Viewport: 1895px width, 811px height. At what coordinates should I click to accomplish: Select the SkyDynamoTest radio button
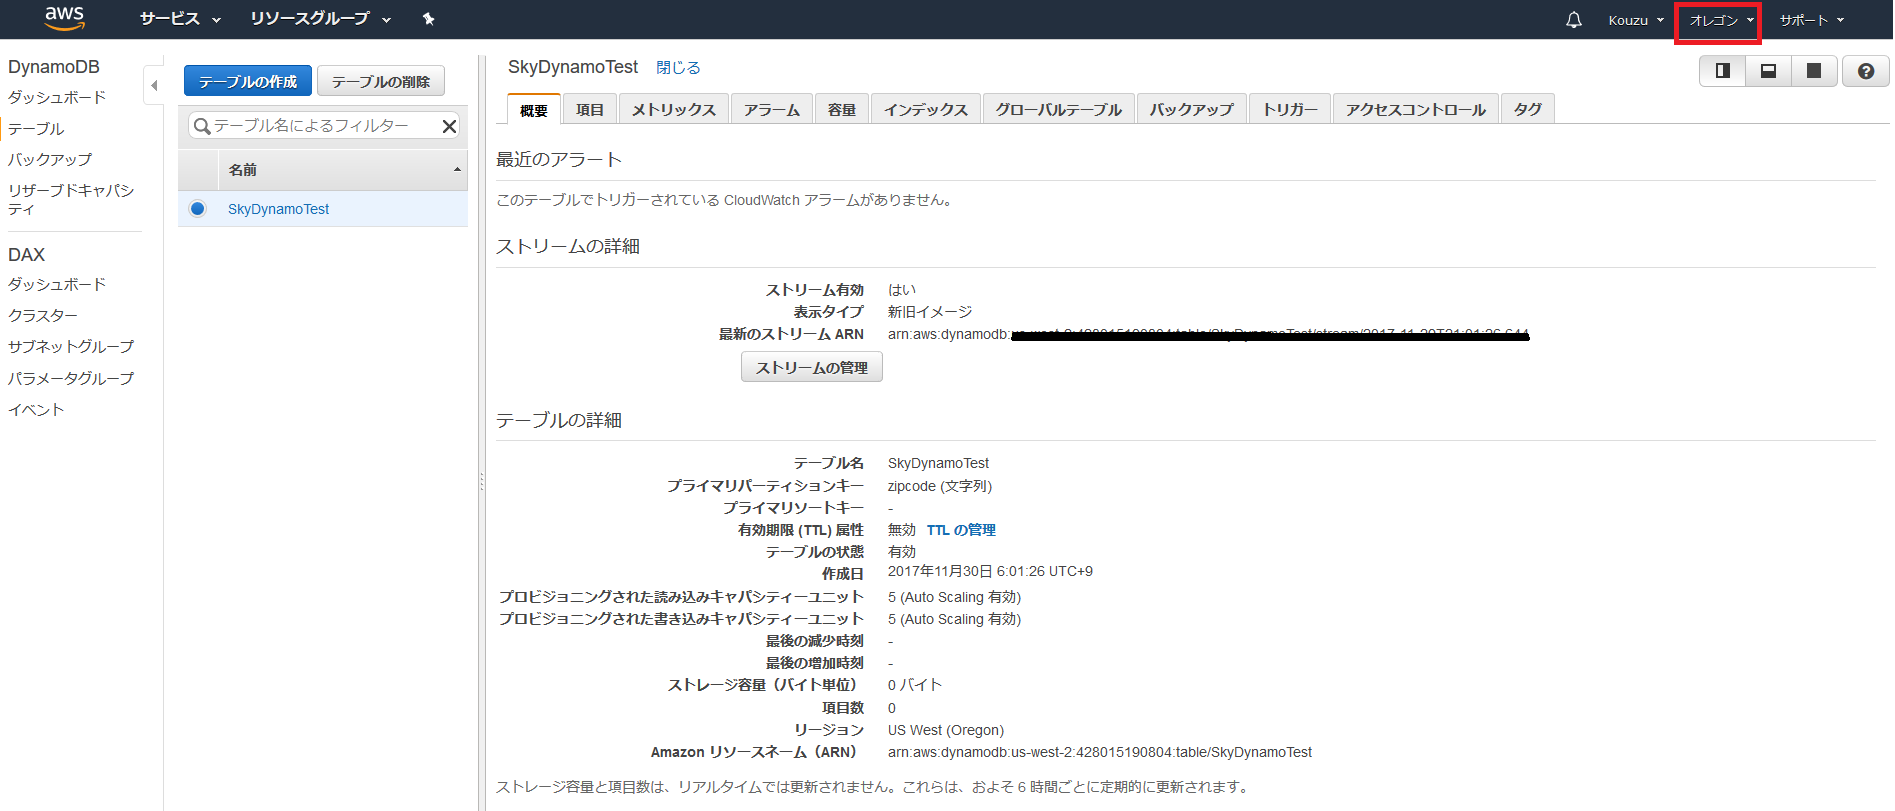click(197, 208)
